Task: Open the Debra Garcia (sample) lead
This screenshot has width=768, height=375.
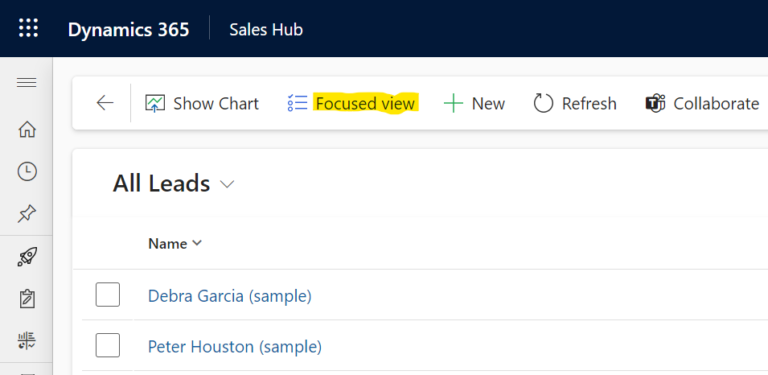Action: (230, 296)
